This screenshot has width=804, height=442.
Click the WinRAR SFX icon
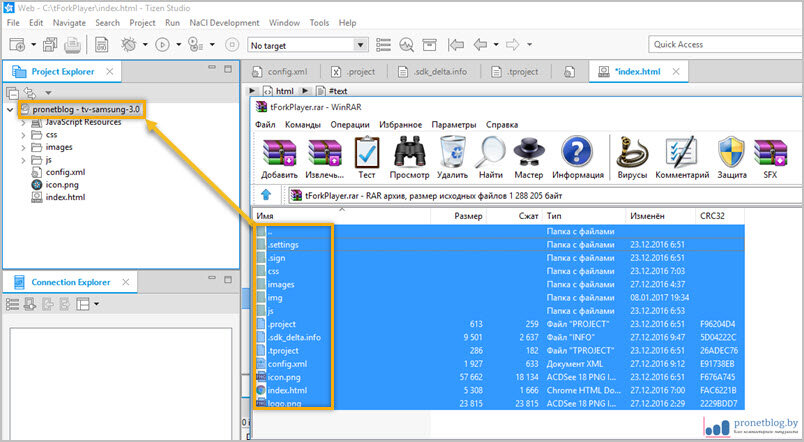[770, 153]
